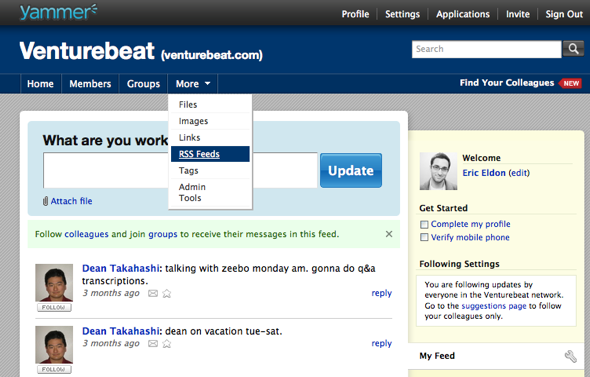
Task: Dismiss the follow colleagues notice
Action: click(389, 234)
